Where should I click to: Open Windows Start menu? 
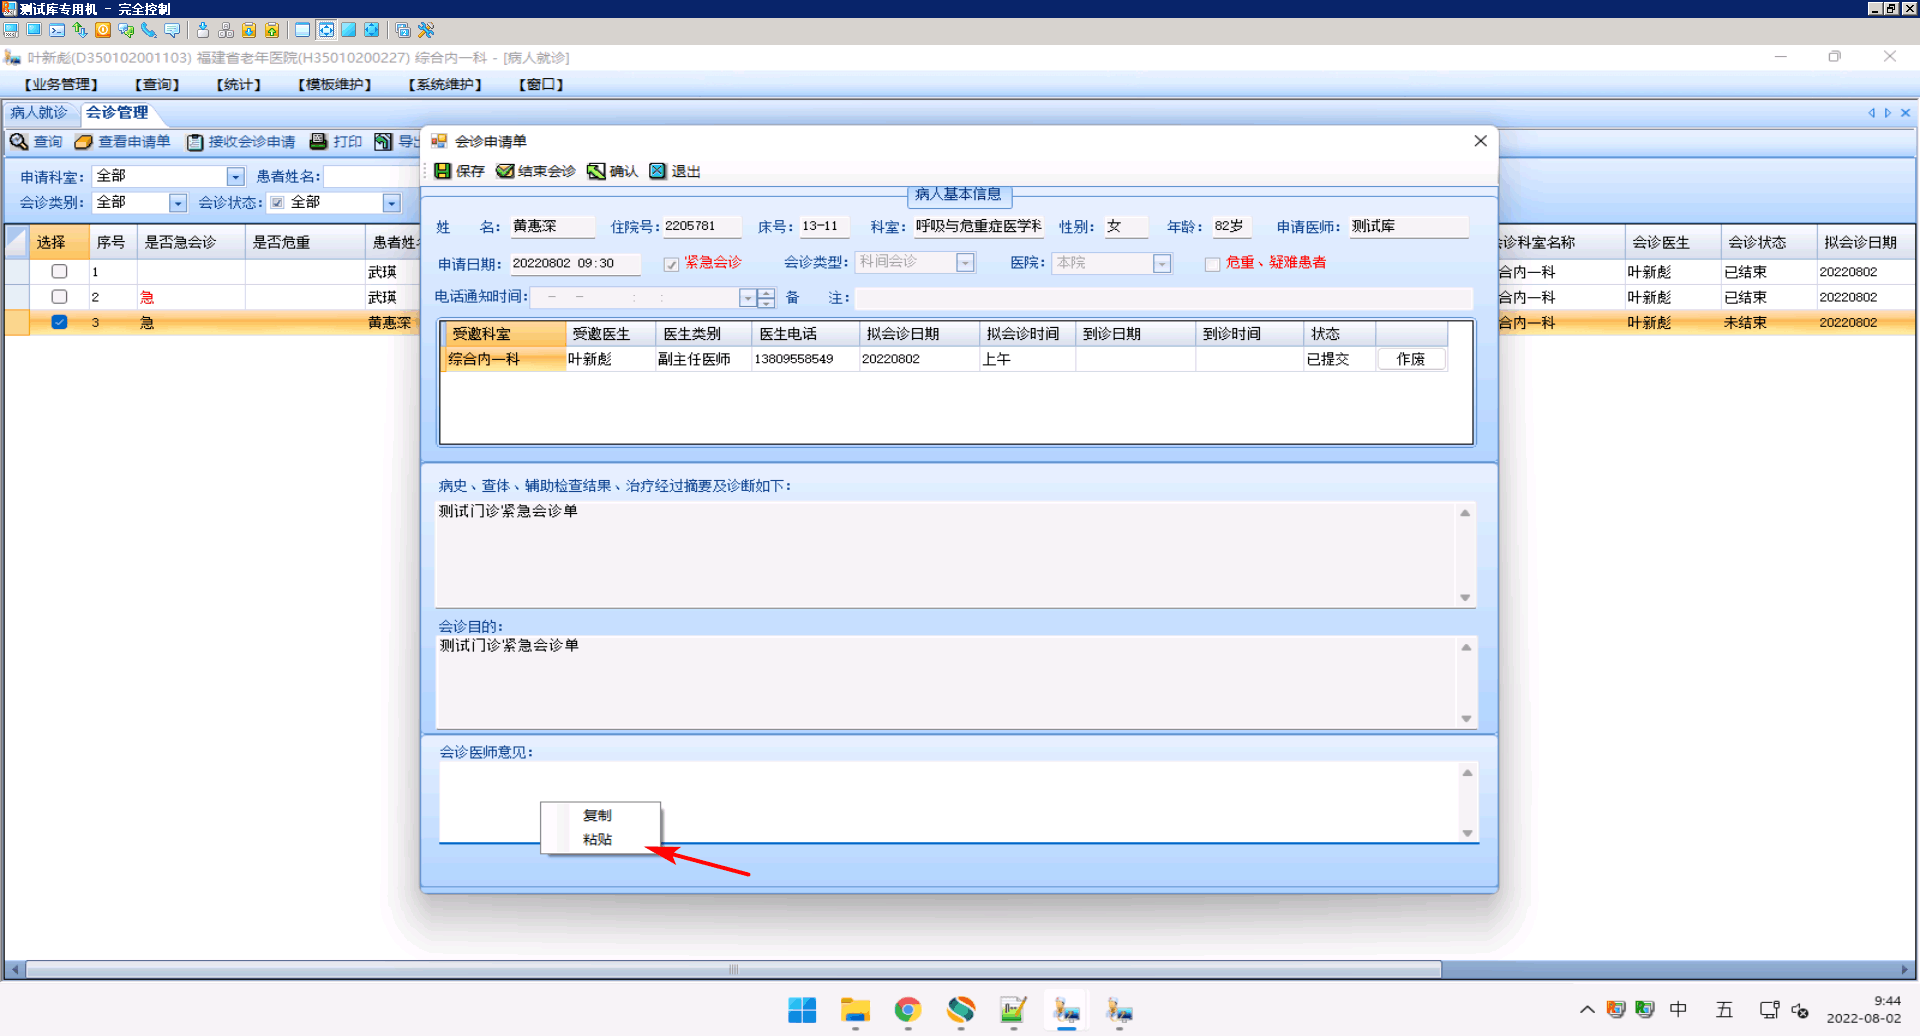click(802, 1010)
